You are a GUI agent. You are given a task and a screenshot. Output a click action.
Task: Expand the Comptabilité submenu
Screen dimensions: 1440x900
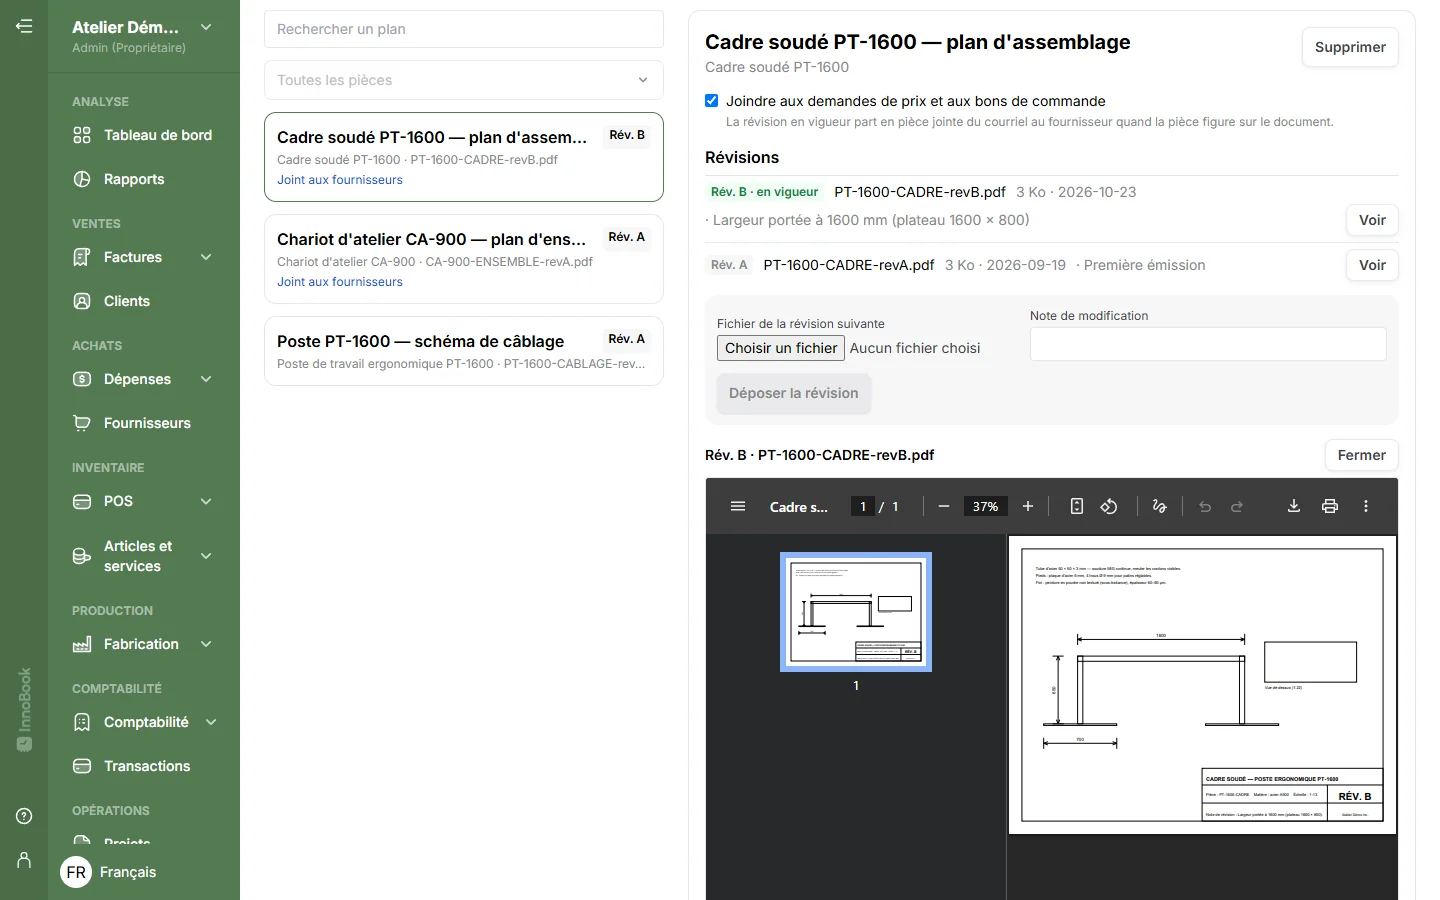tap(211, 722)
